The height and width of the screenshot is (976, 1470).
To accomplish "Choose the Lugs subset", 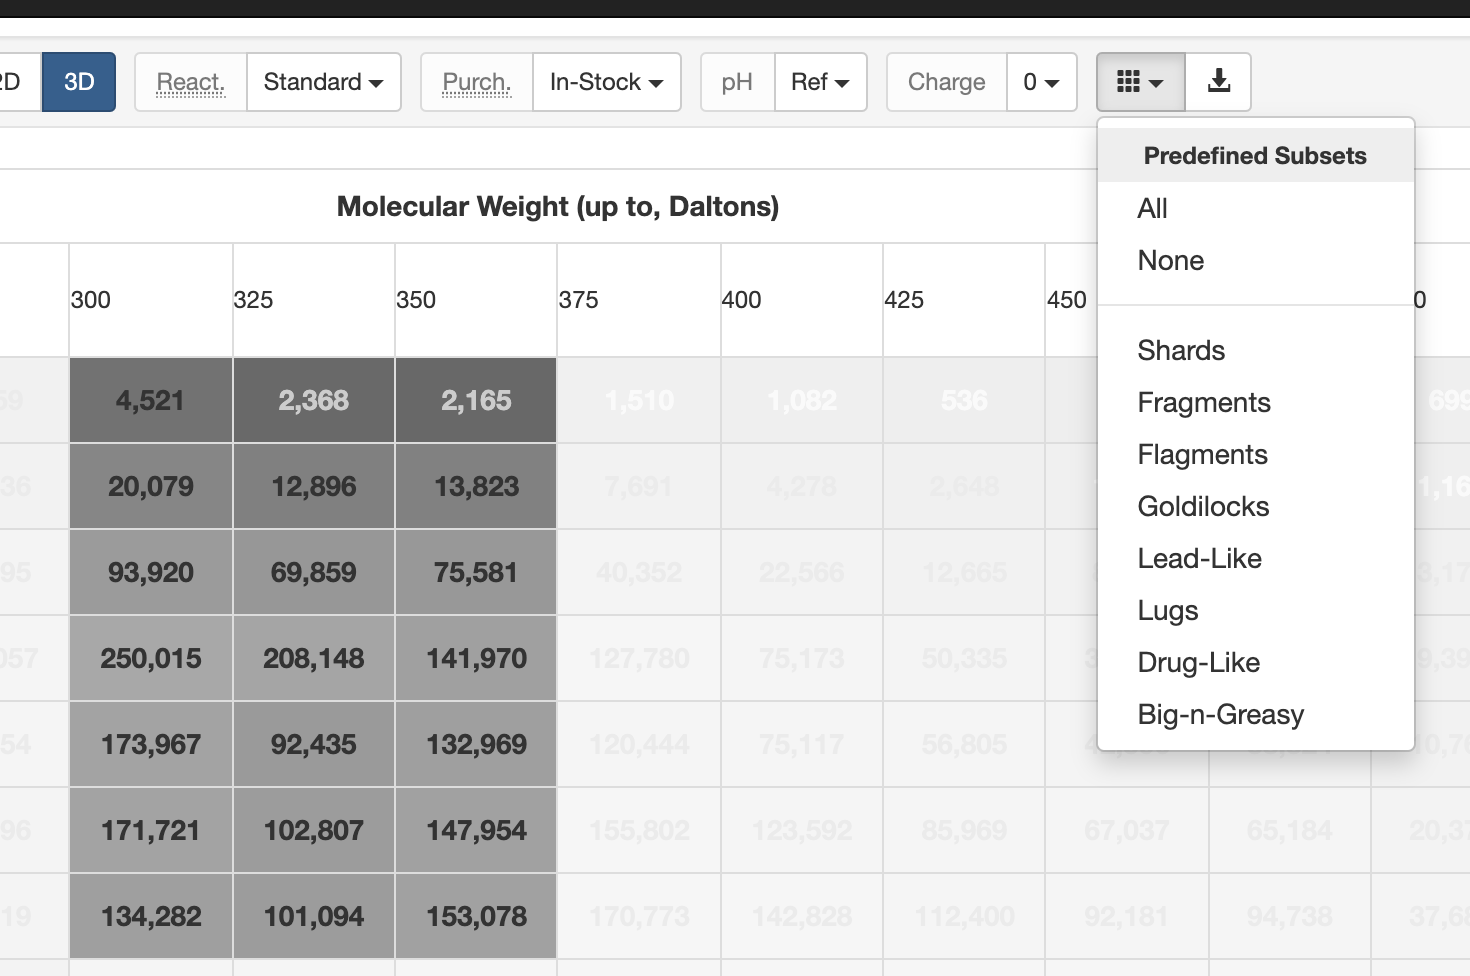I will coord(1256,610).
